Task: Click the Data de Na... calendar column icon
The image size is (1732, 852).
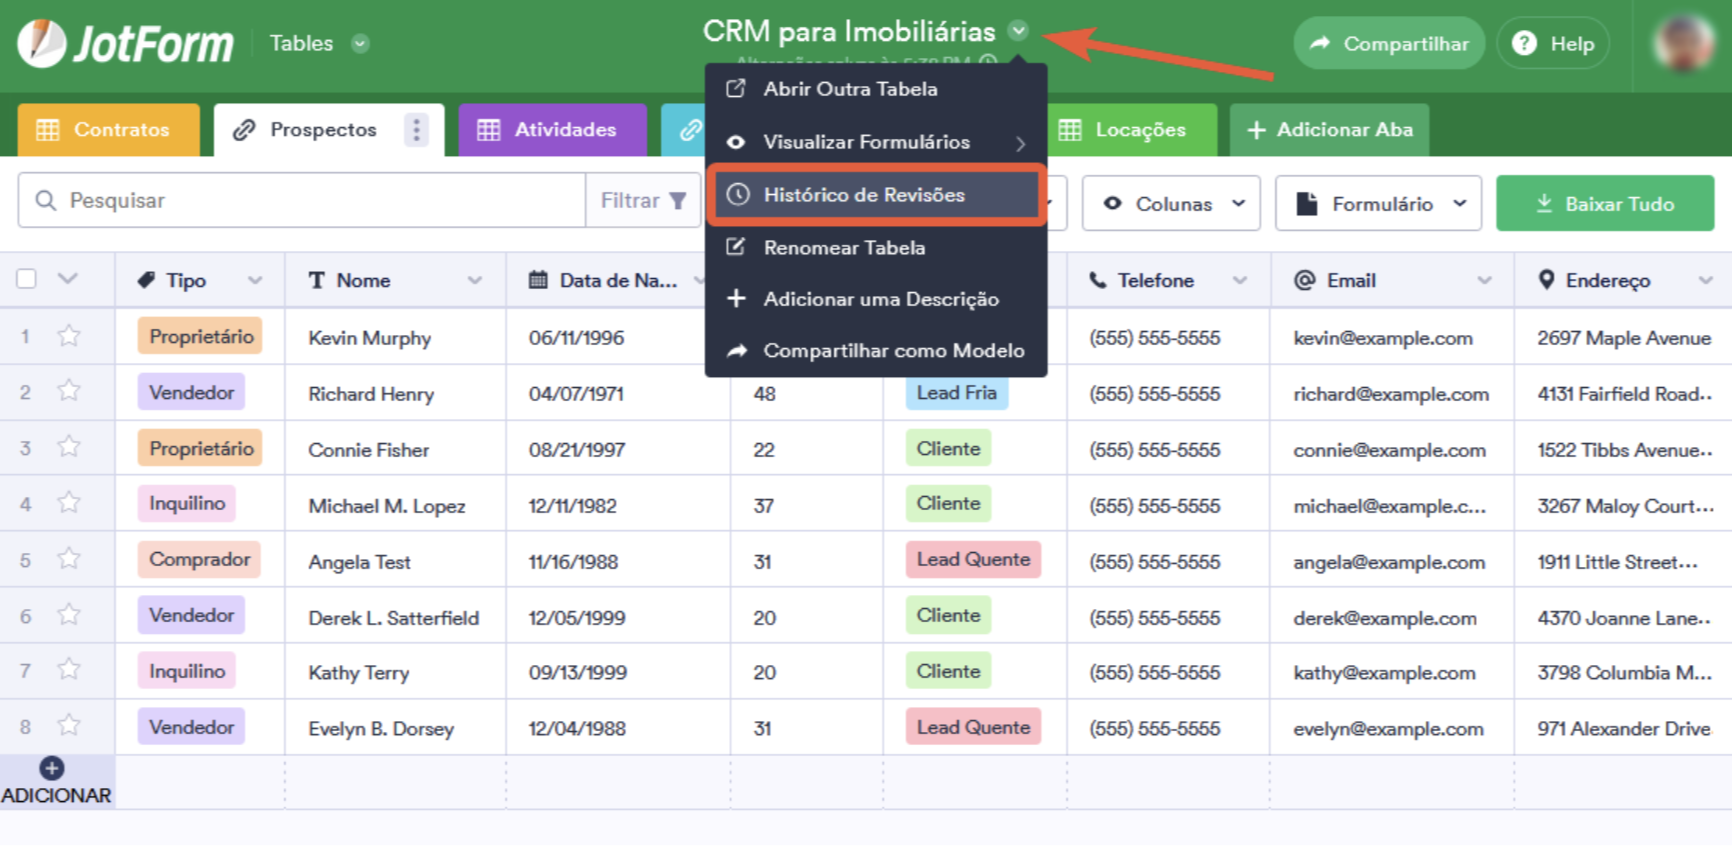Action: (x=538, y=280)
